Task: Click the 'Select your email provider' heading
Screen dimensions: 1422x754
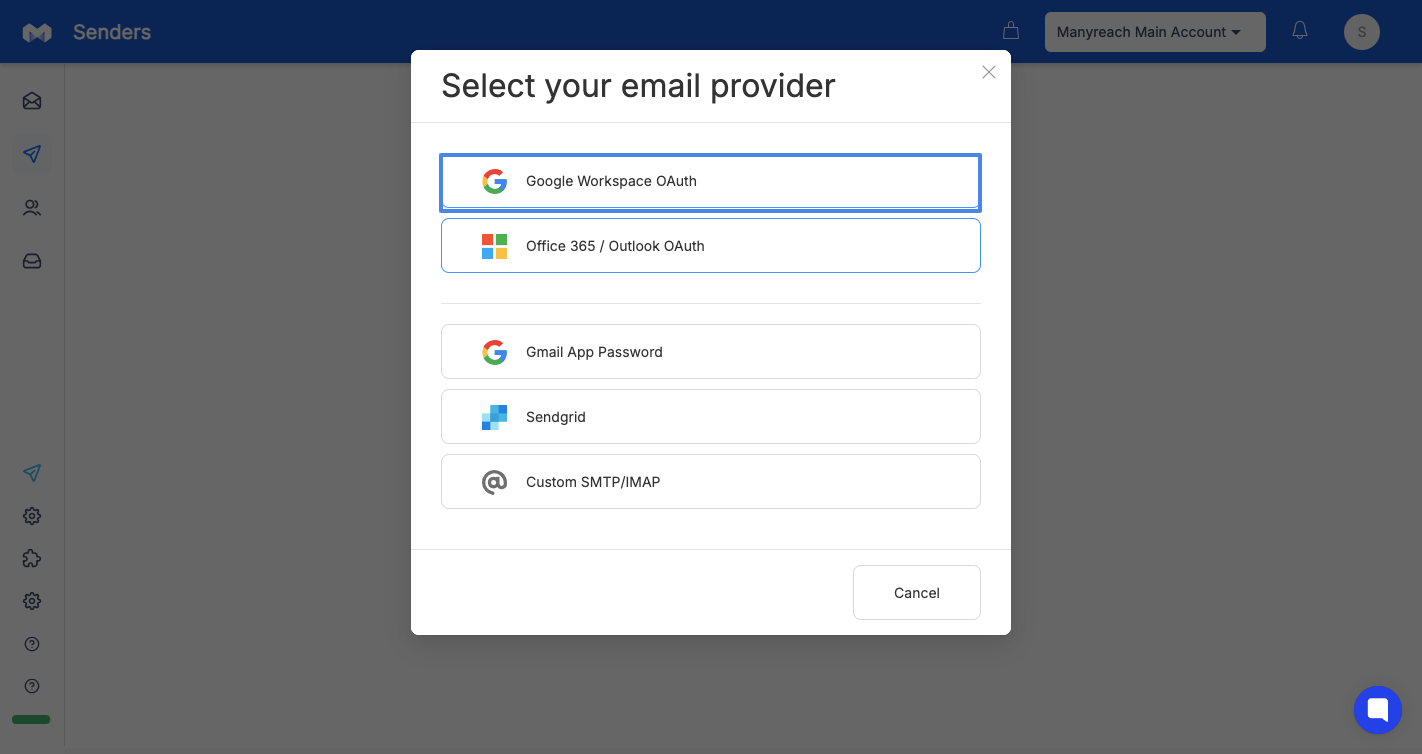Action: point(638,86)
